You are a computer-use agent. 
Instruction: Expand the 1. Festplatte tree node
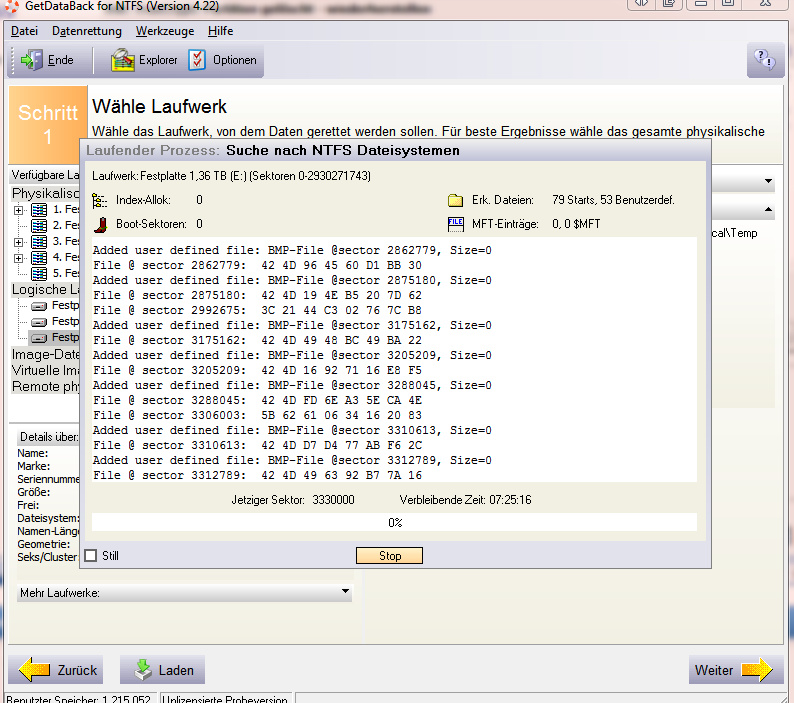pyautogui.click(x=19, y=210)
